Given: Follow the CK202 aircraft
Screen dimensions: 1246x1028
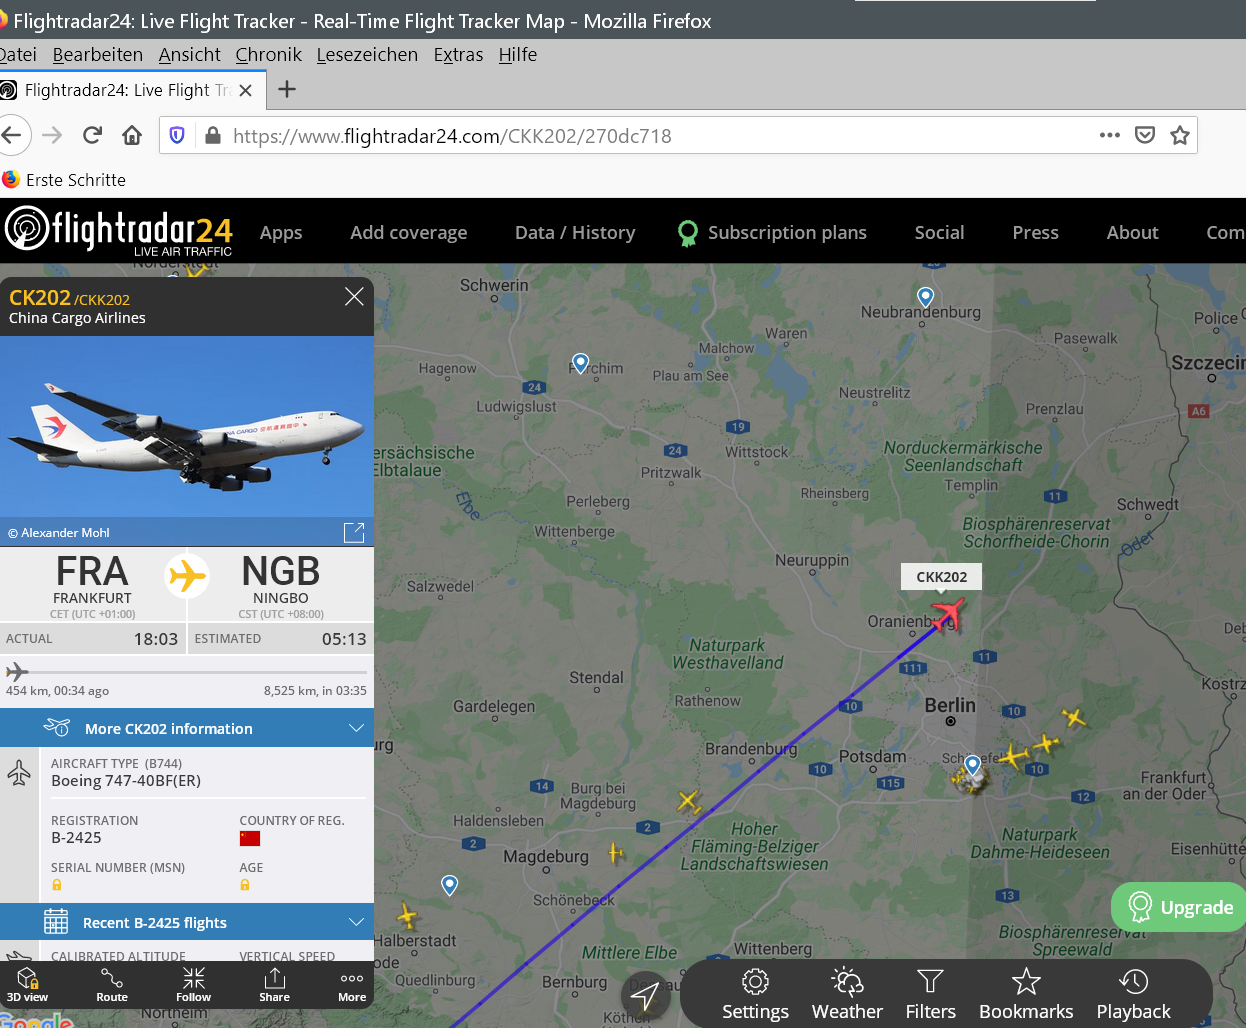Looking at the screenshot, I should (x=193, y=984).
